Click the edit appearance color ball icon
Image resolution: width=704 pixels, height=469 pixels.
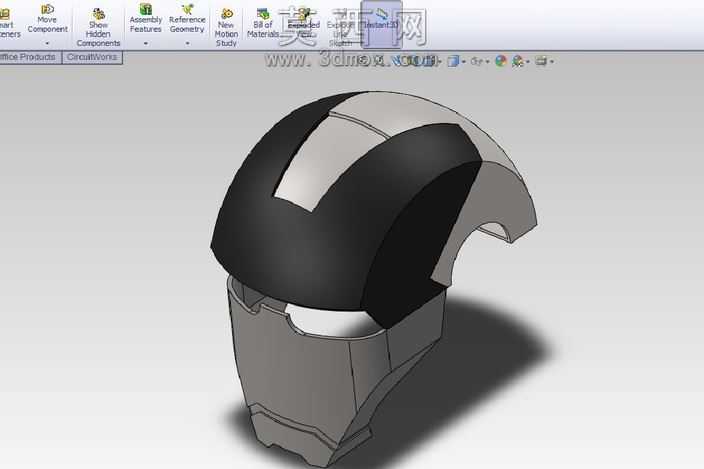[501, 61]
